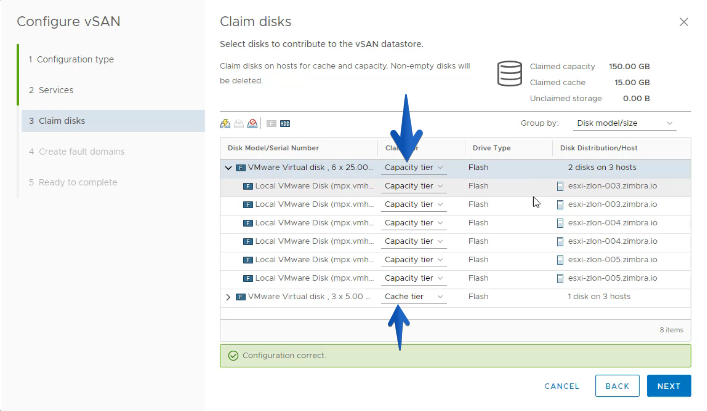Click the Disk Model/Serial Number column header
707x411 pixels.
click(273, 148)
